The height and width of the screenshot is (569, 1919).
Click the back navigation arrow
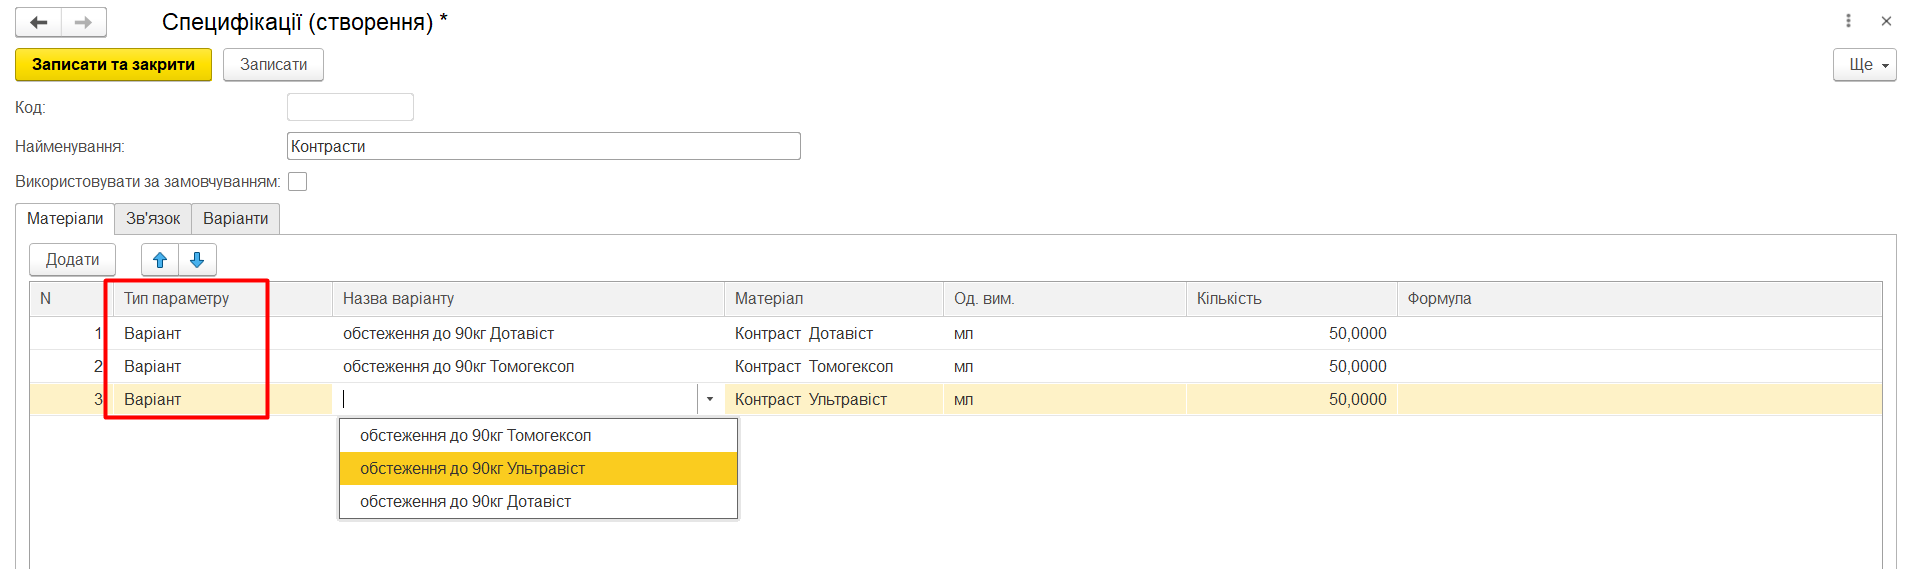39,22
